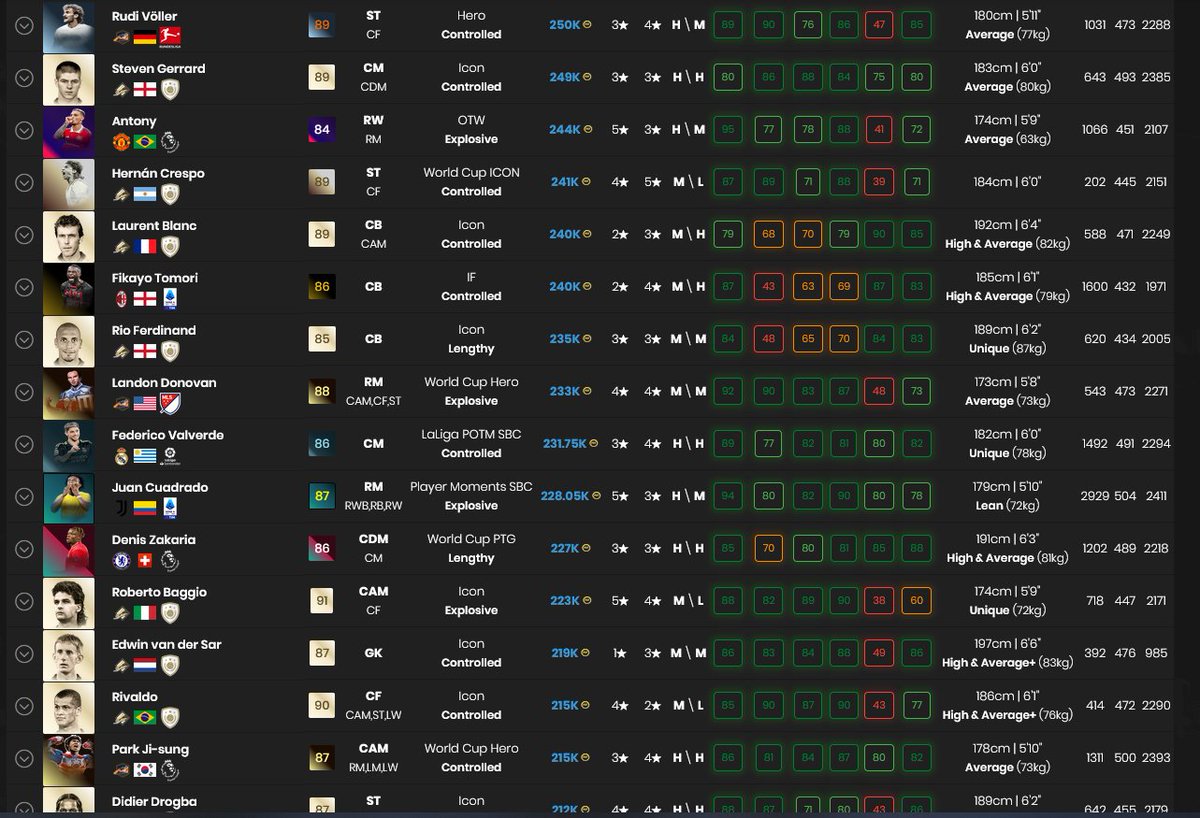Click the 91 rating badge for Roberto Baggio
Screen dimensions: 1200x818
[x=322, y=601]
